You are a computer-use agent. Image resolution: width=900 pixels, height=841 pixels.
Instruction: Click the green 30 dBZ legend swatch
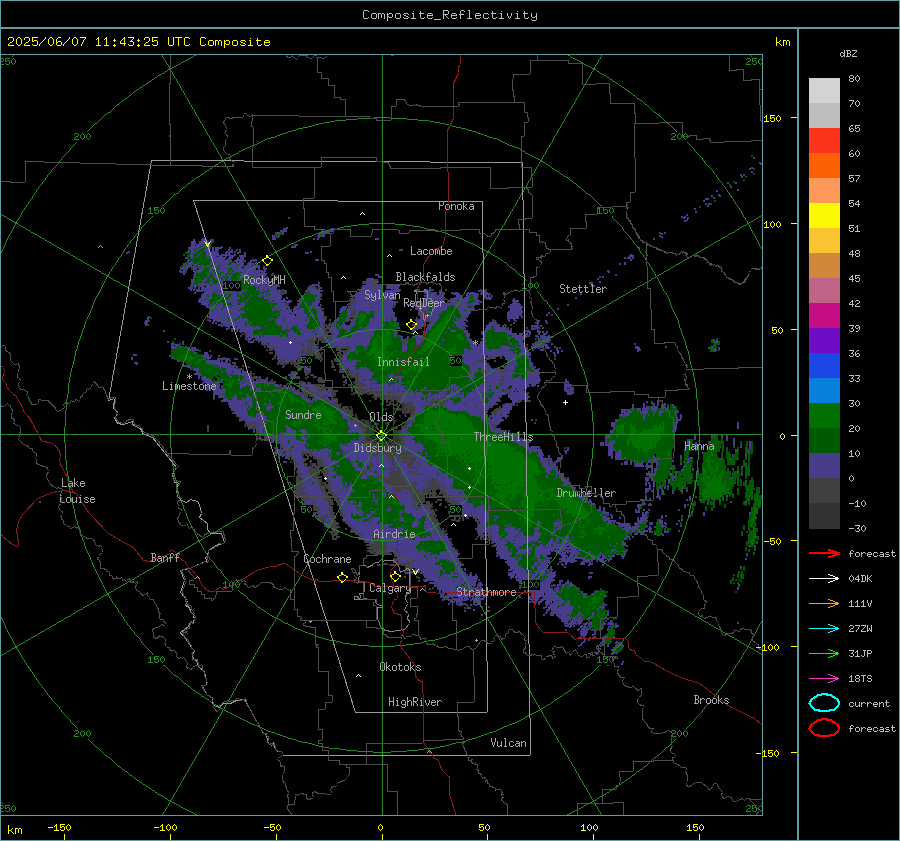coord(824,415)
